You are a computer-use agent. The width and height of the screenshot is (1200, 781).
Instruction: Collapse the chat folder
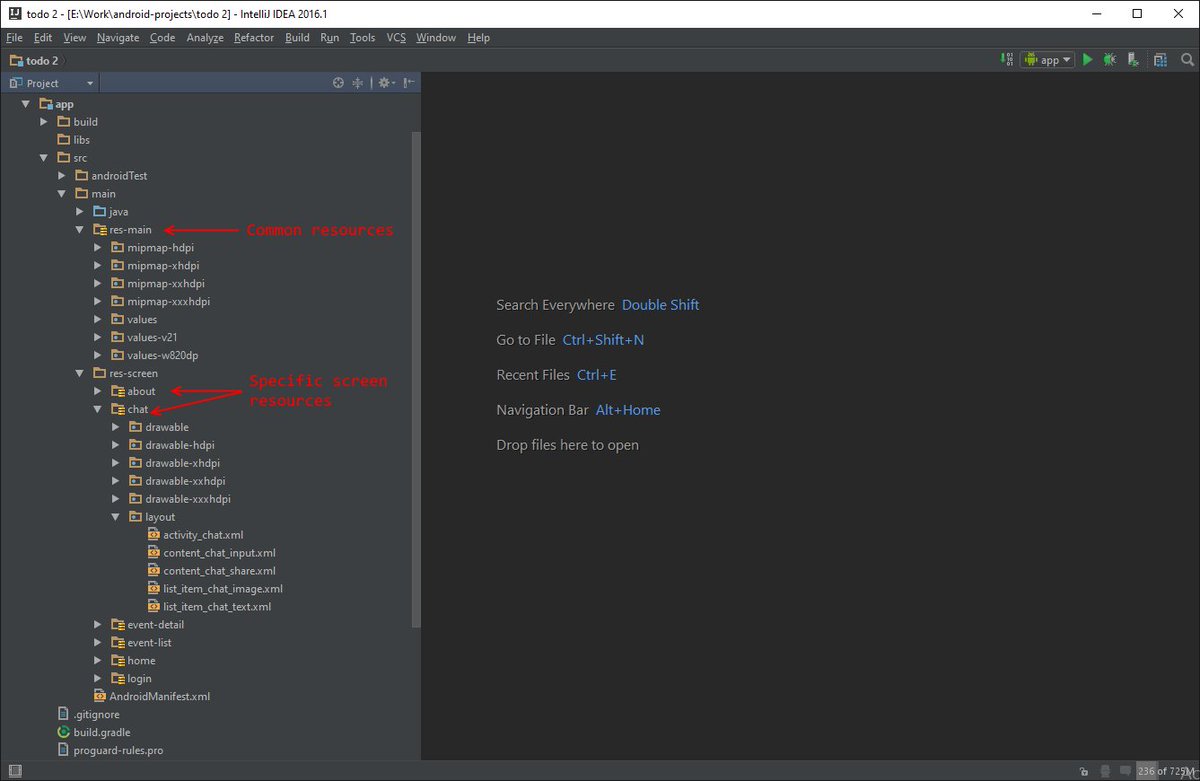(x=97, y=410)
